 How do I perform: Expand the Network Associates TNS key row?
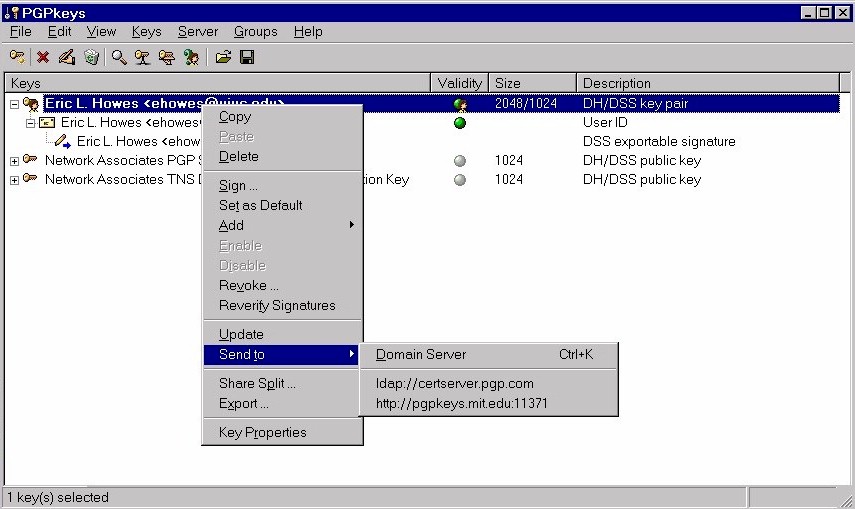coord(15,180)
